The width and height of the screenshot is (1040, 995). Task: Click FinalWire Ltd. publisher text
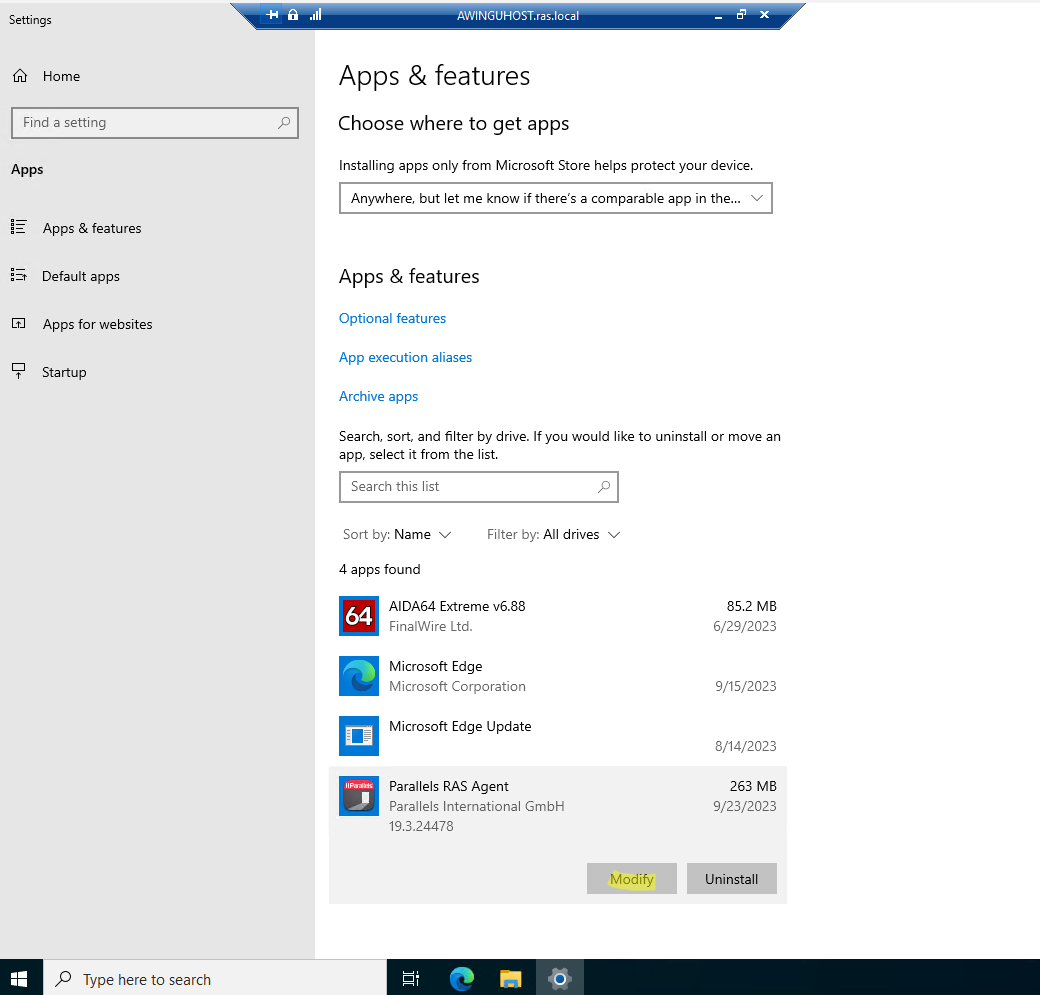430,626
